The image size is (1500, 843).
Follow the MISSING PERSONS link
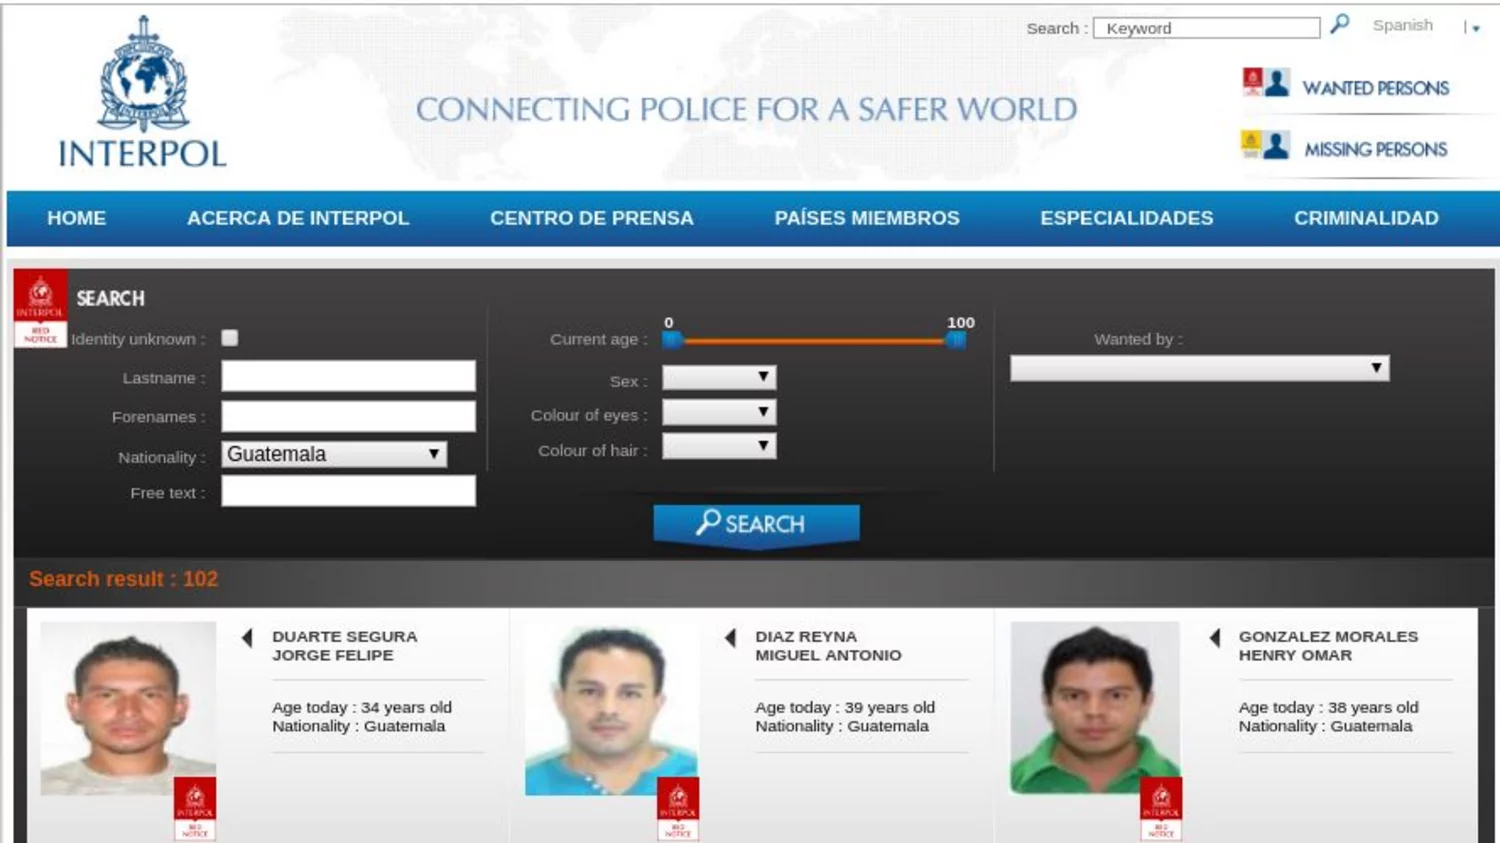point(1375,149)
